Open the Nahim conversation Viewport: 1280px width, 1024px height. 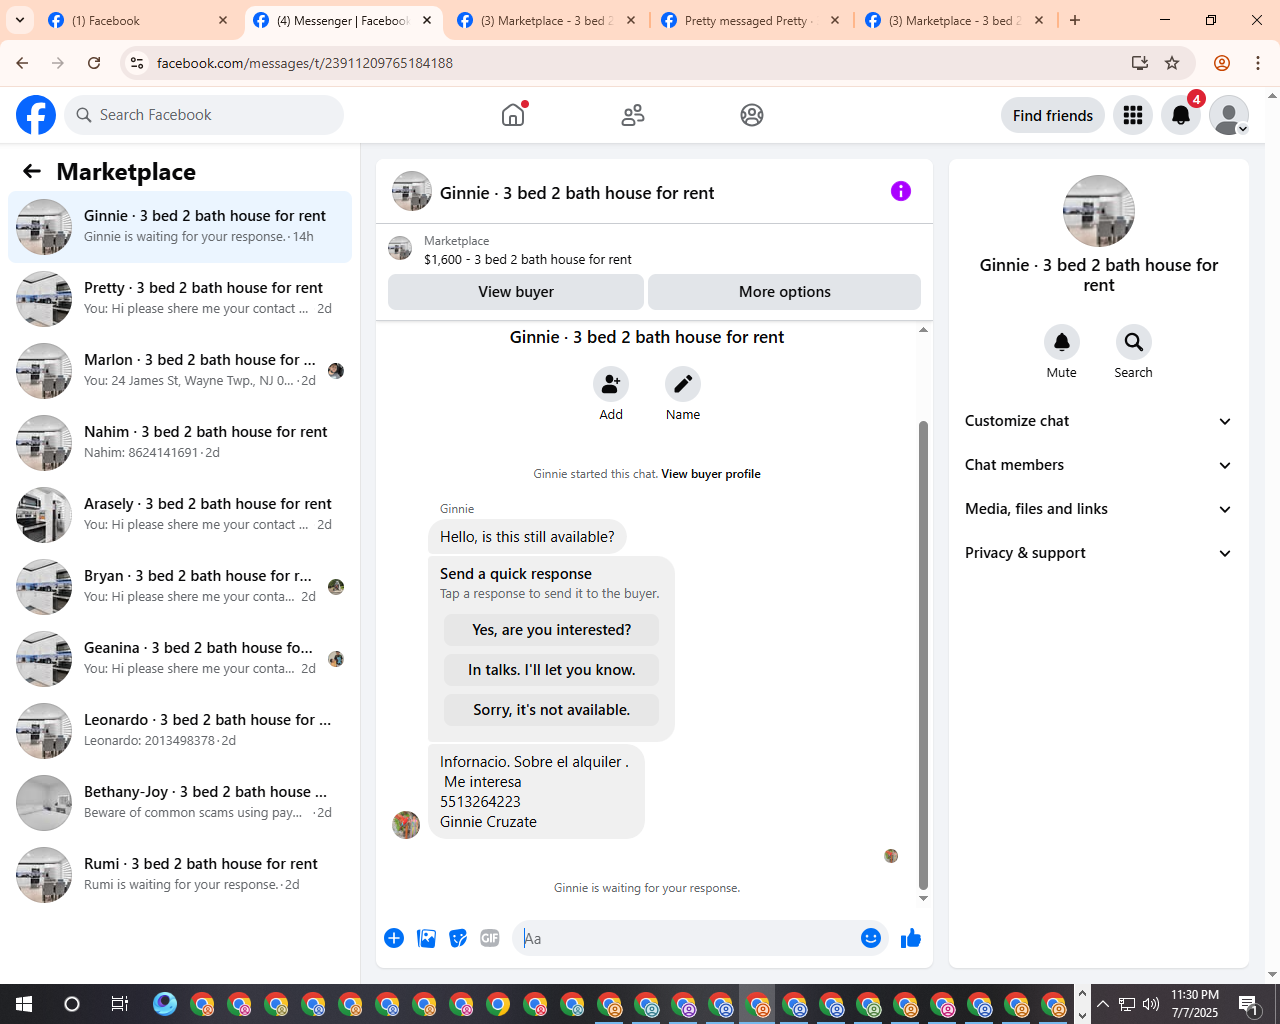[x=180, y=443]
